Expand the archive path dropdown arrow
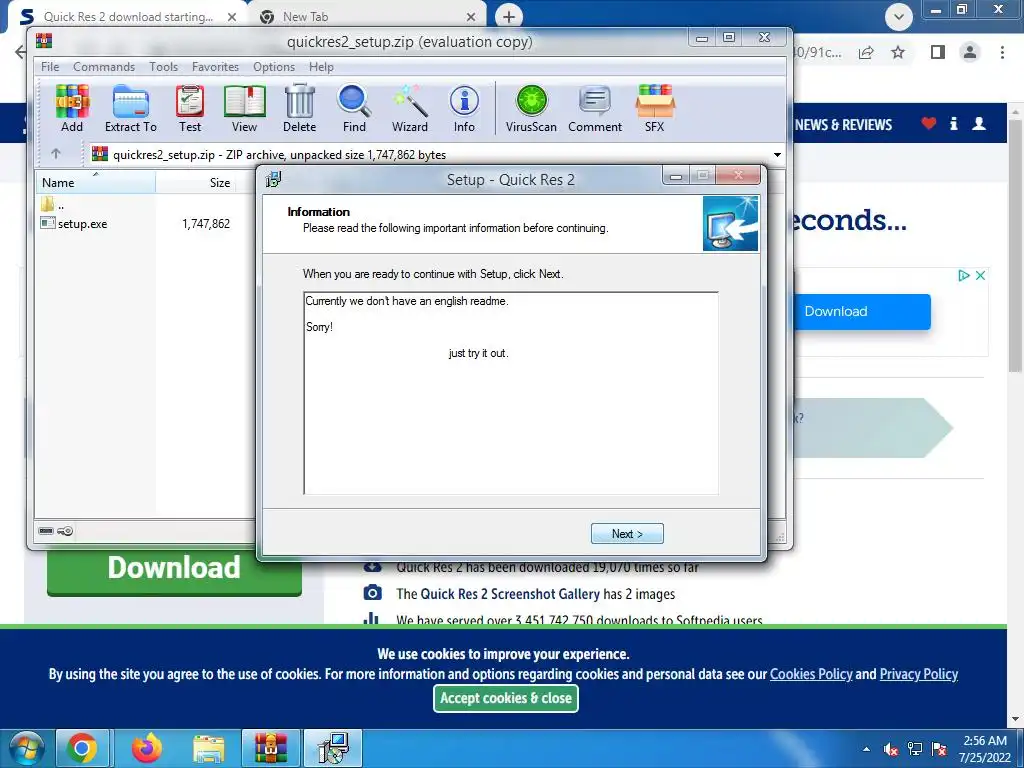The width and height of the screenshot is (1024, 768). pyautogui.click(x=777, y=155)
